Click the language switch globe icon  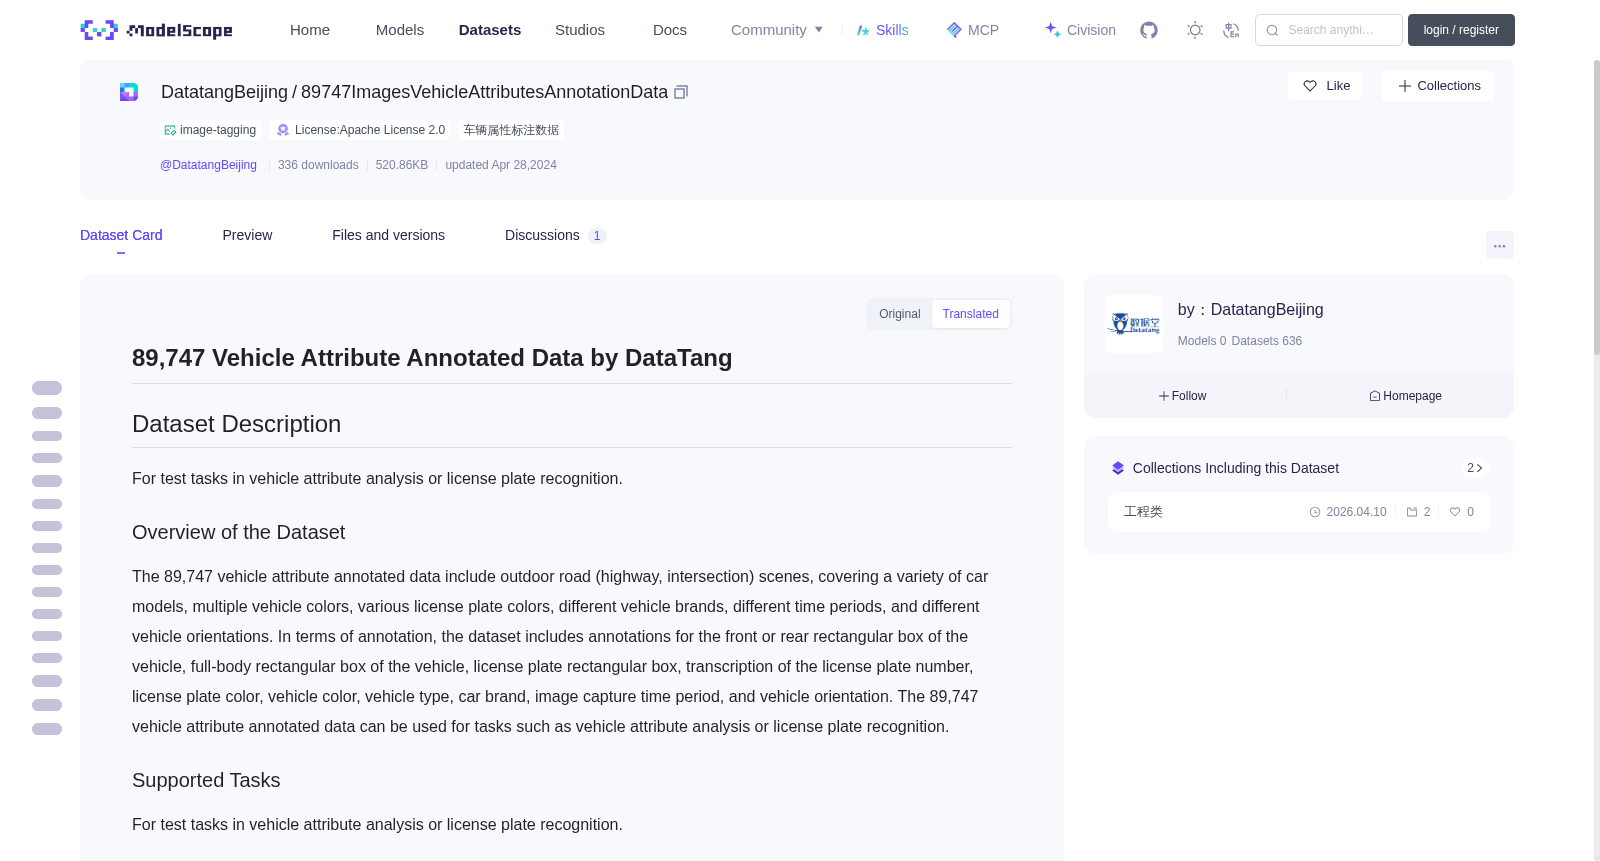point(1231,30)
